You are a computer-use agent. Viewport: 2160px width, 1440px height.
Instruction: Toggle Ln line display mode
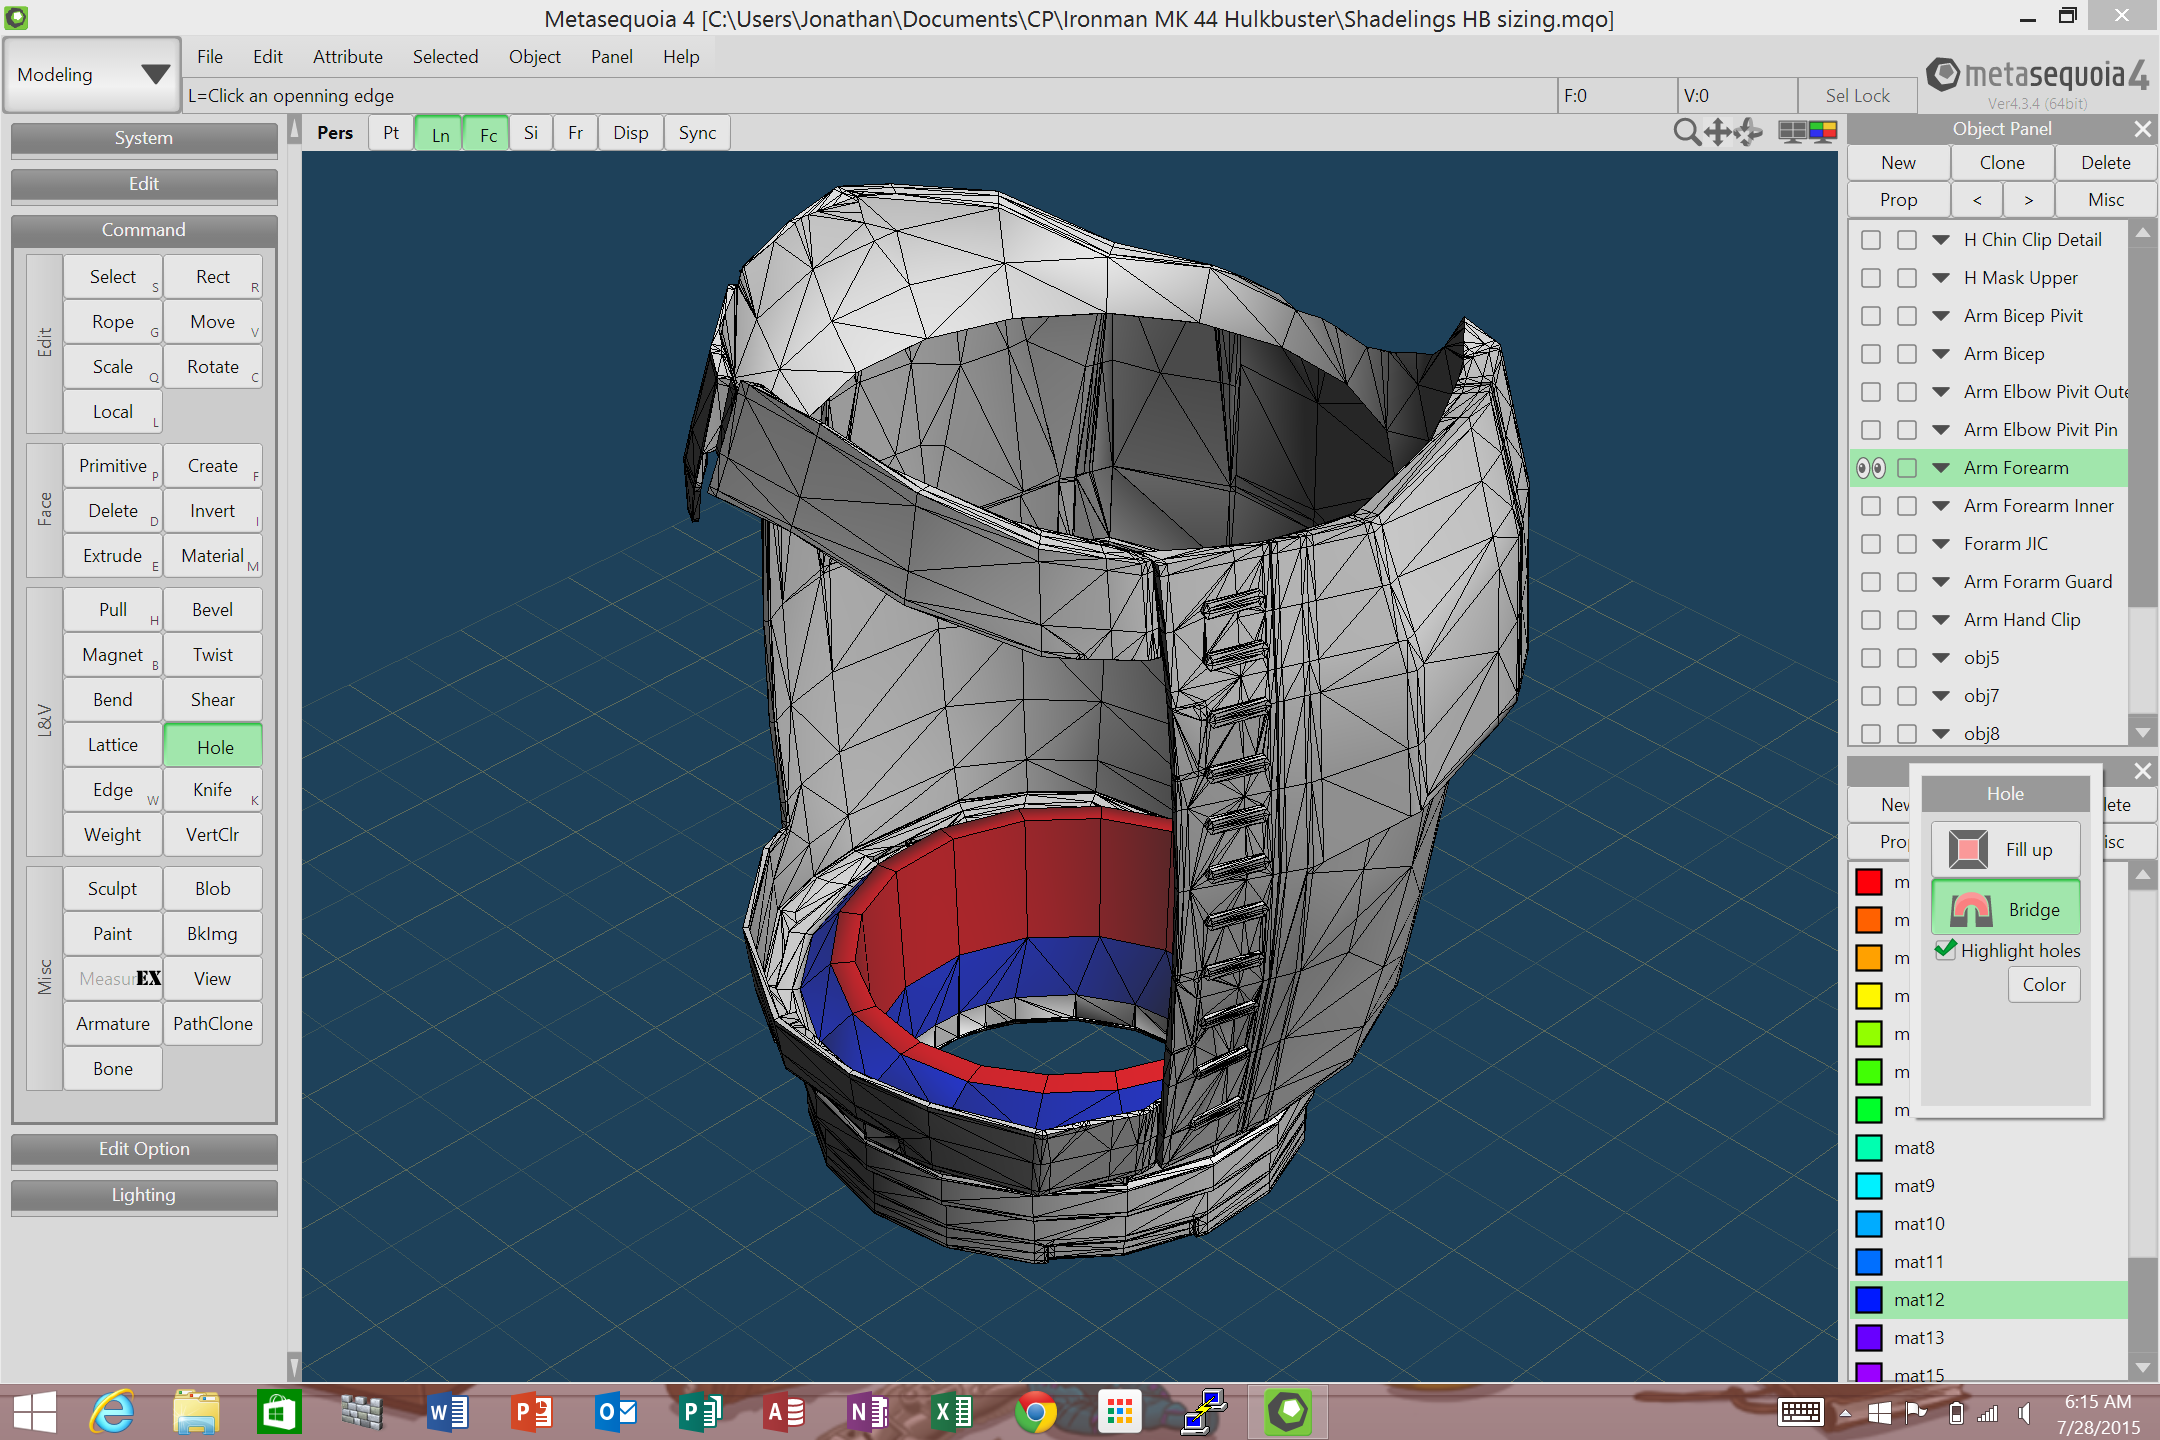440,134
